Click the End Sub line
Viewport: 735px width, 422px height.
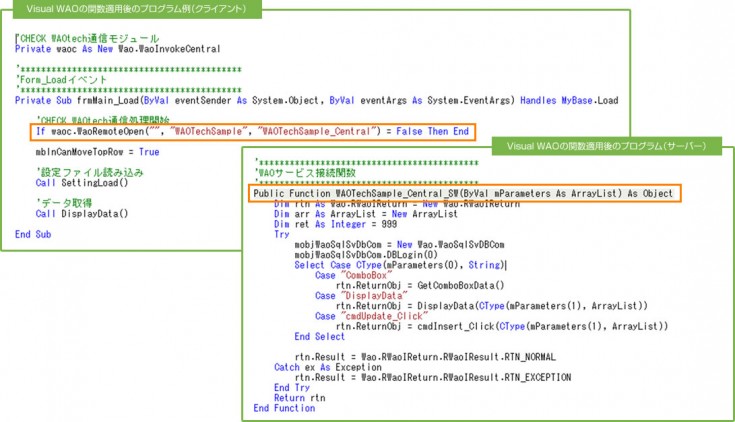(33, 234)
